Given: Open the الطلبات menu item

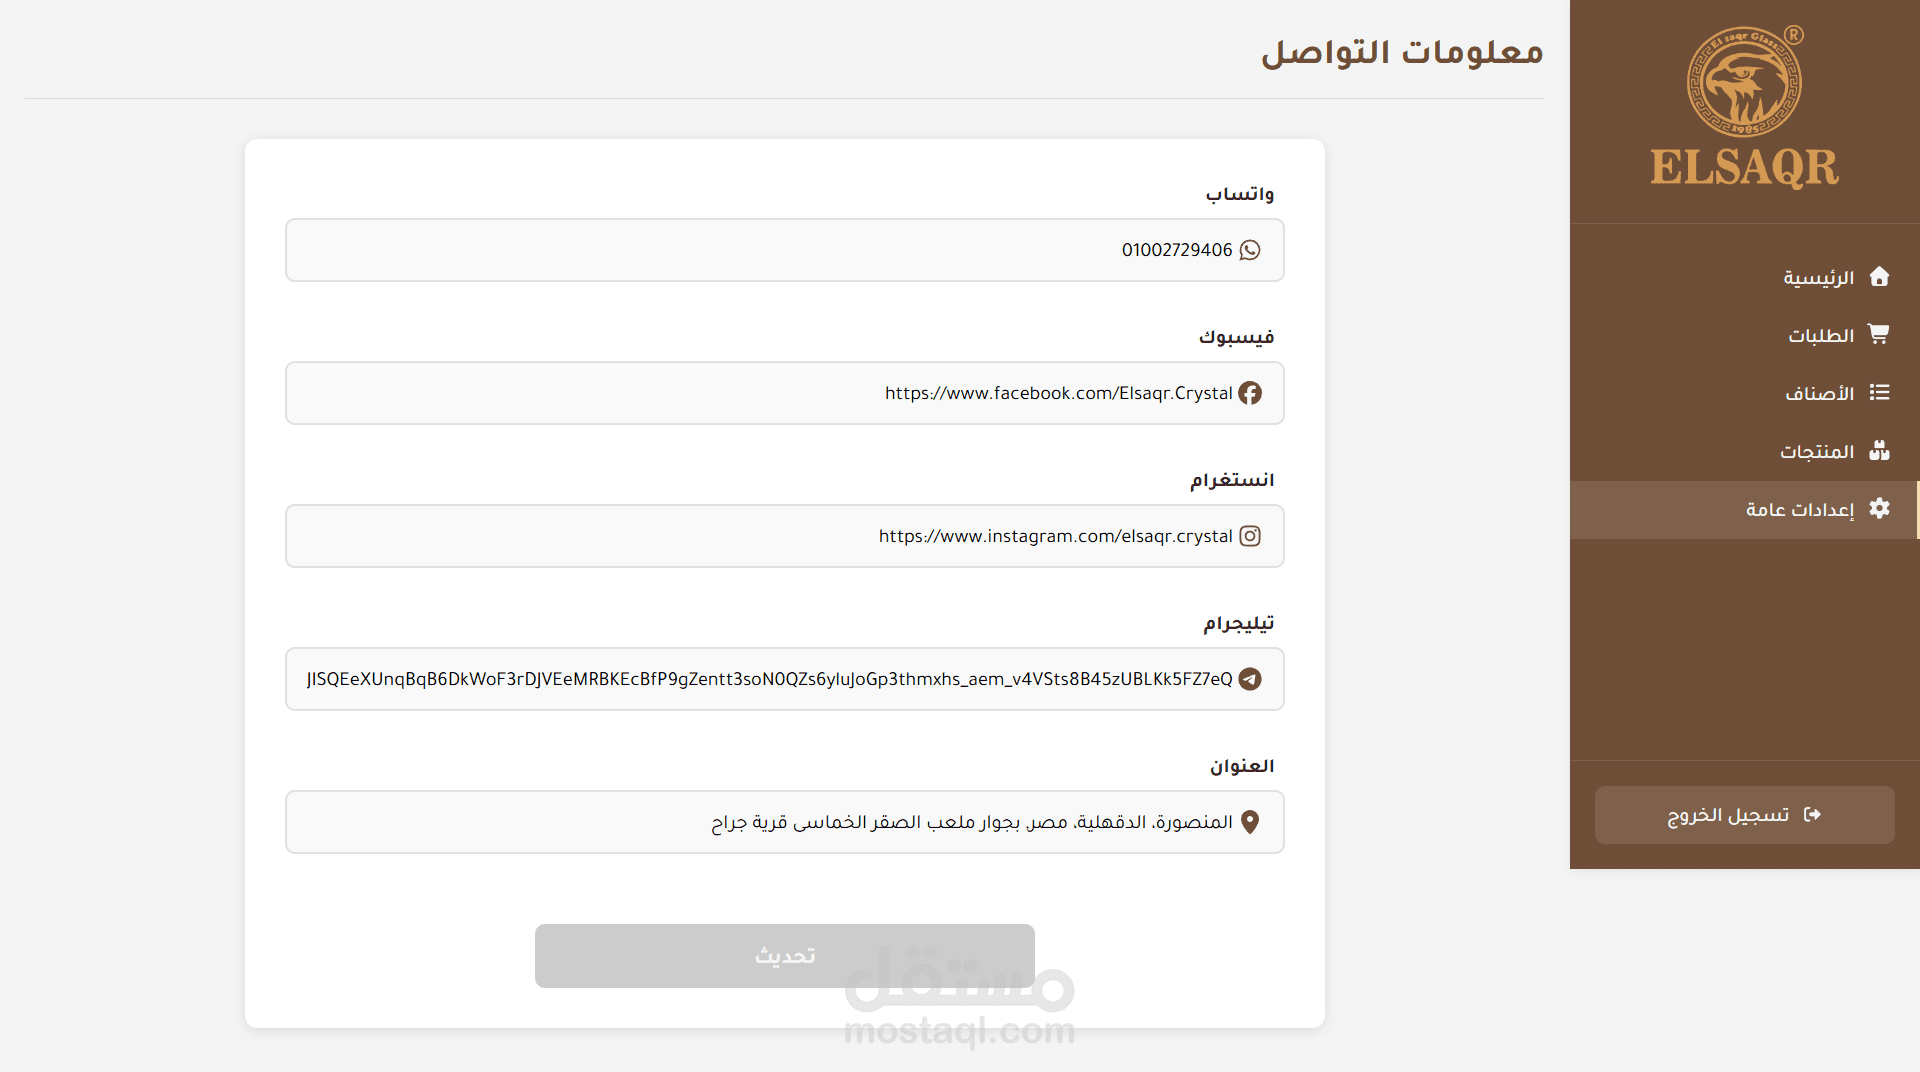Looking at the screenshot, I should (x=1745, y=335).
